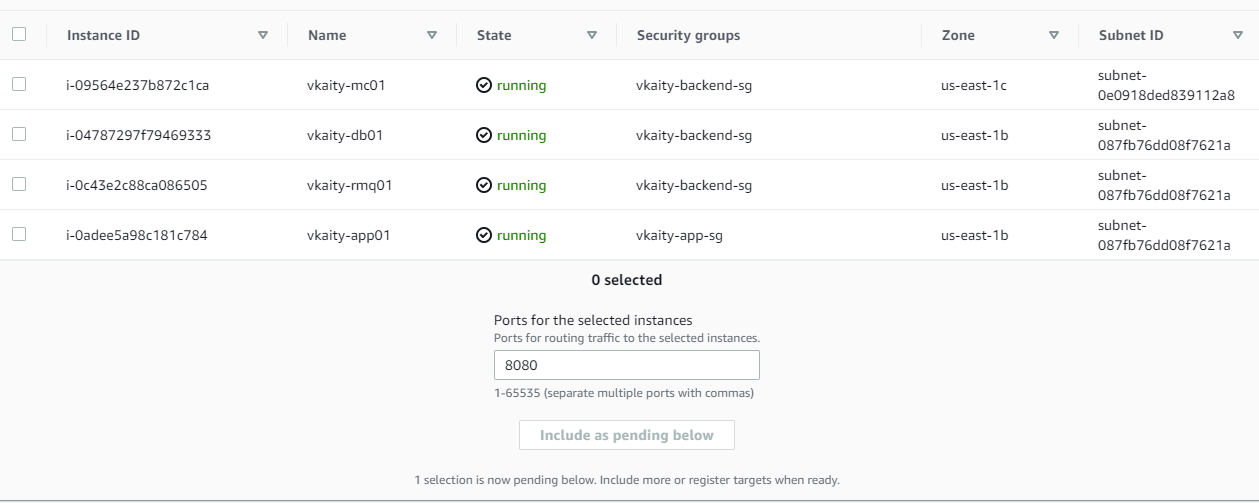1259x503 pixels.
Task: Select checkbox for instance vkaity-mc01
Action: [19, 85]
